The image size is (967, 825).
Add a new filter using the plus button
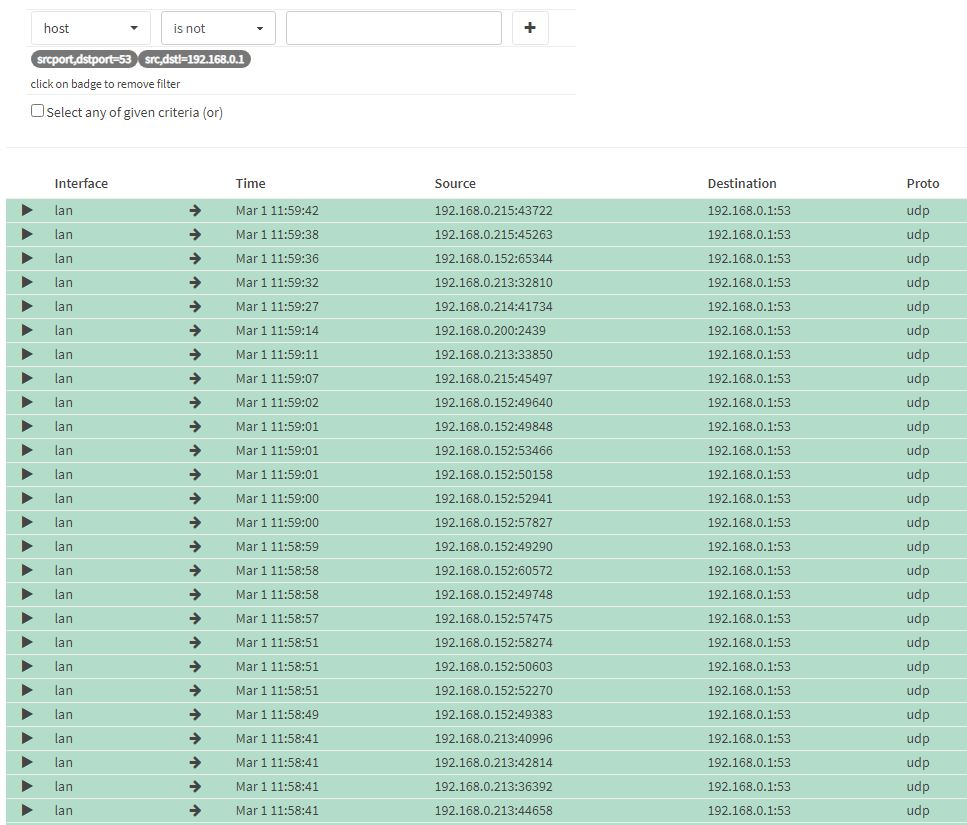tap(530, 27)
